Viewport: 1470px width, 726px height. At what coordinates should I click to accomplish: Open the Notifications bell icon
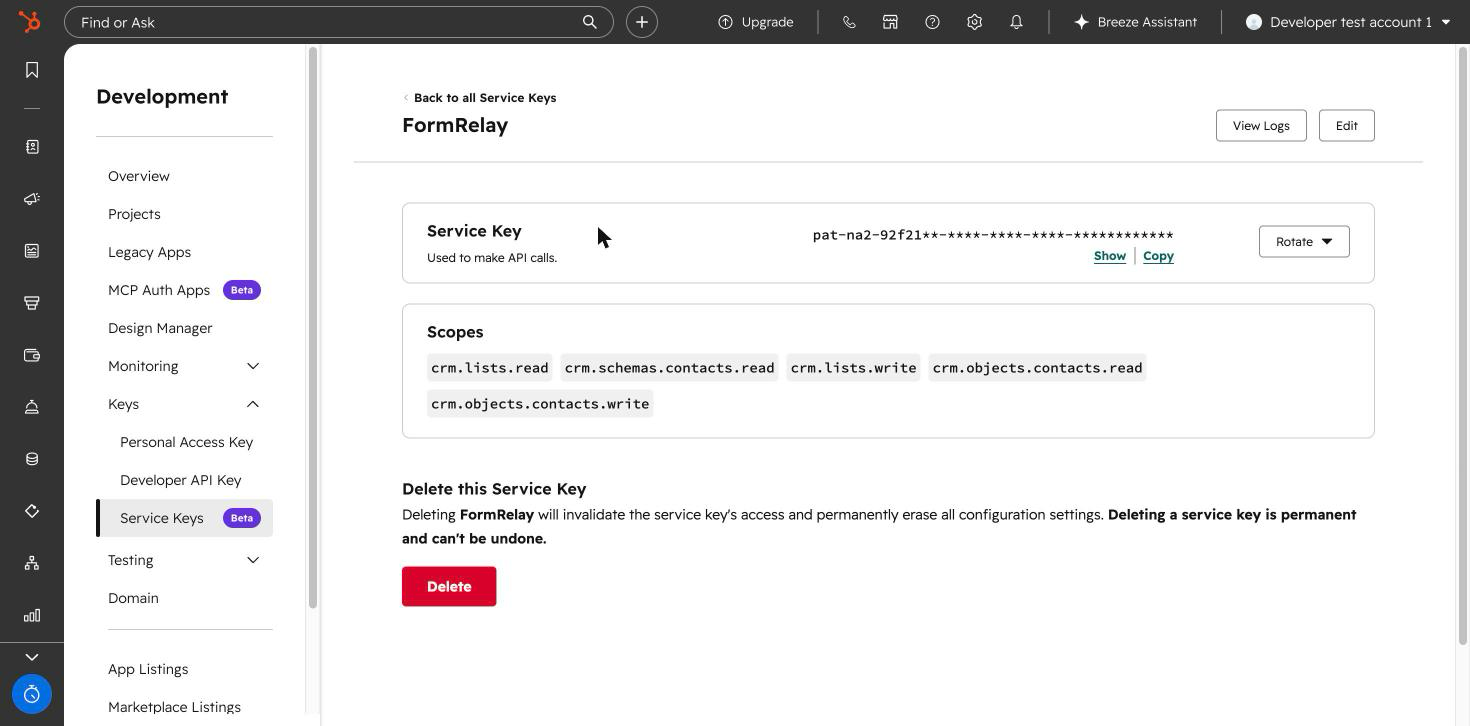1016,22
